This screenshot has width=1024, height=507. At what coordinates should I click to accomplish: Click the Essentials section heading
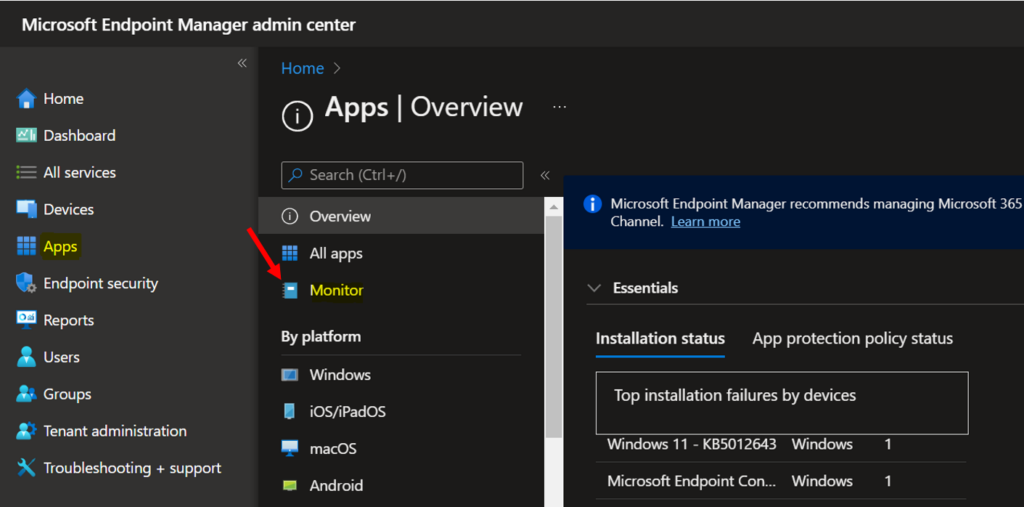coord(645,288)
